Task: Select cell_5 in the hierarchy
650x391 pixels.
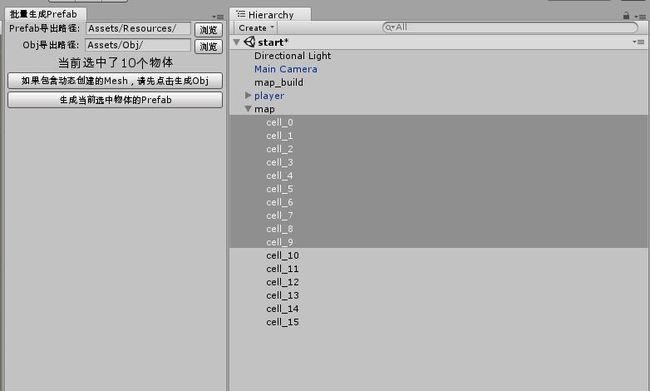Action: pos(439,189)
